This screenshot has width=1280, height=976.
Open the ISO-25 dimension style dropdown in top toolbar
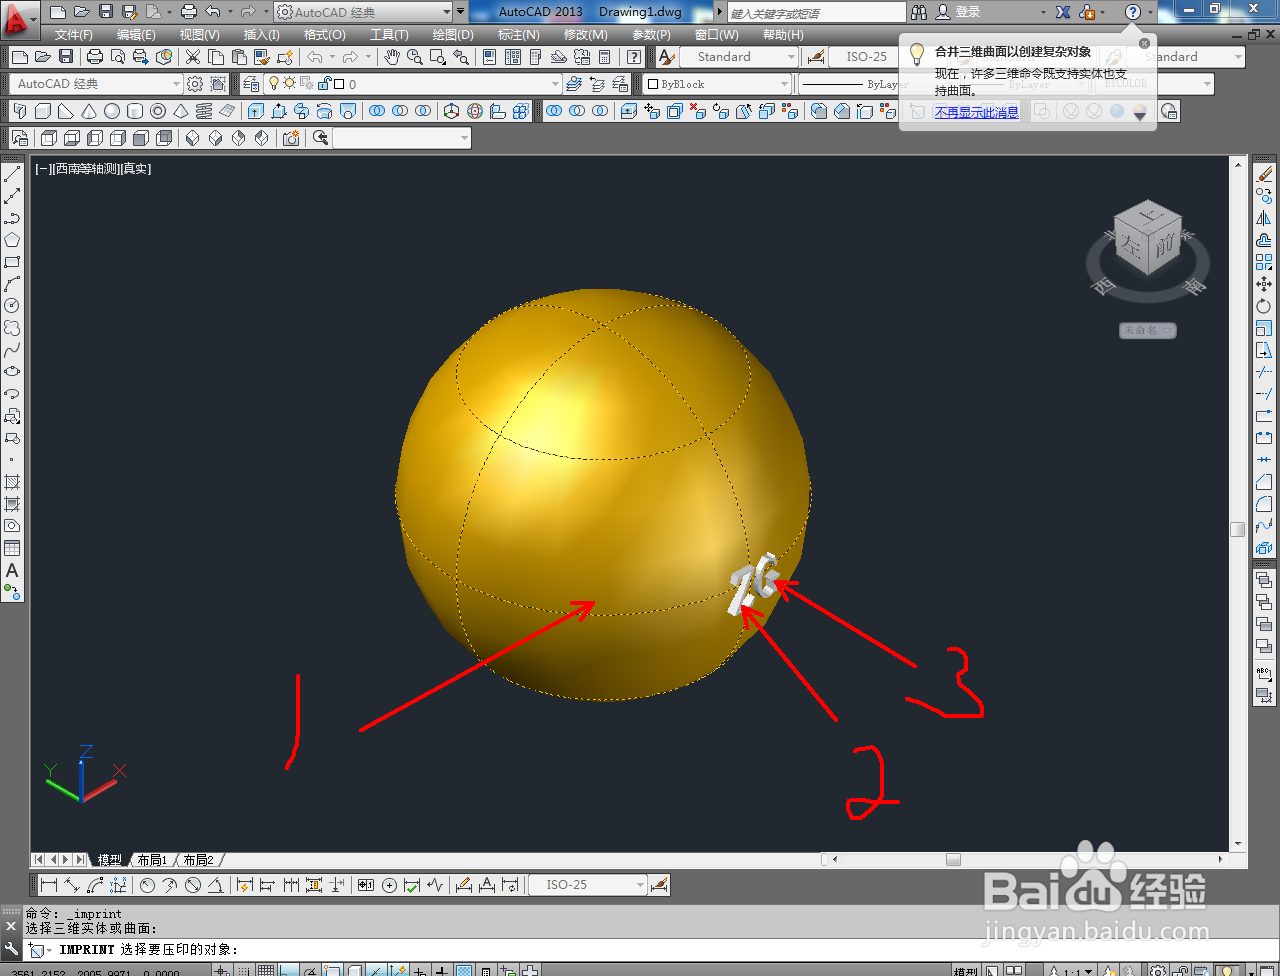coord(866,57)
